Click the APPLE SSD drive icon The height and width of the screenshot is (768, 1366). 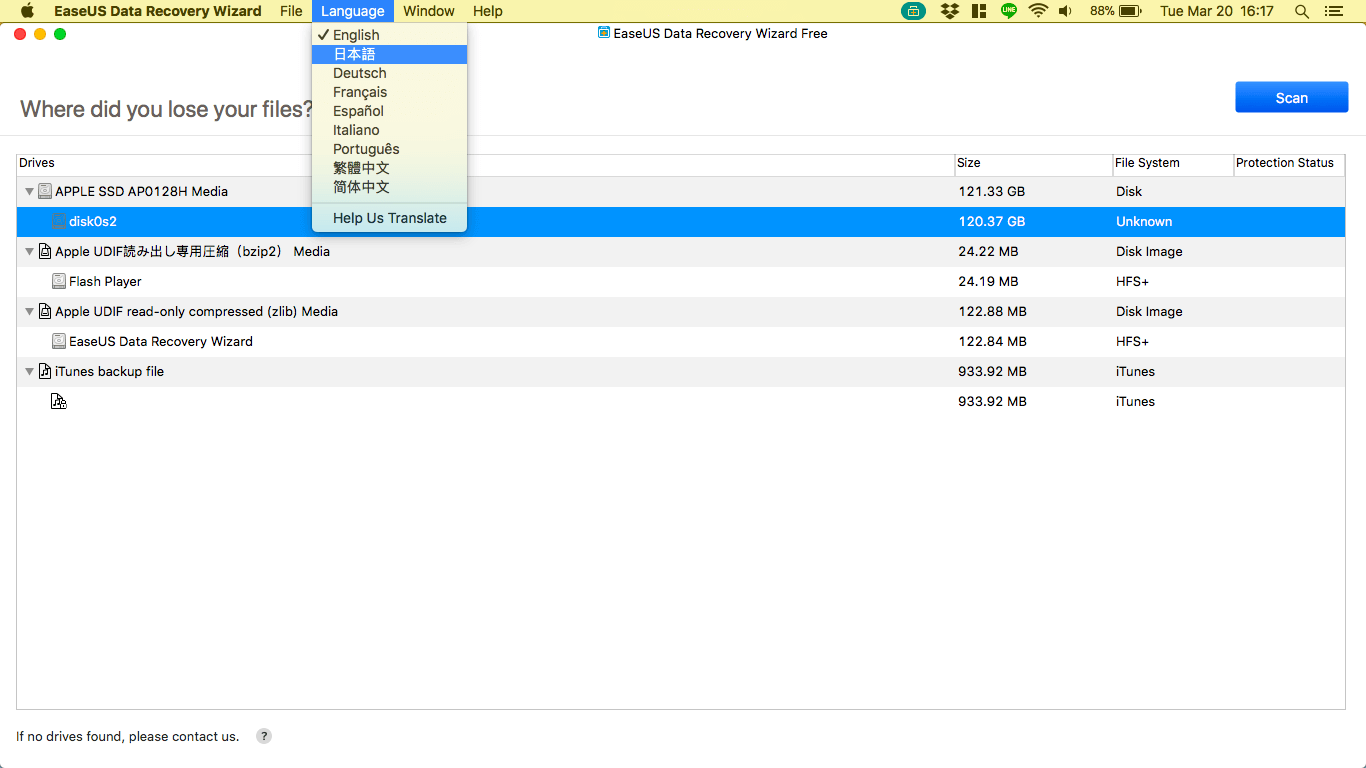[45, 191]
